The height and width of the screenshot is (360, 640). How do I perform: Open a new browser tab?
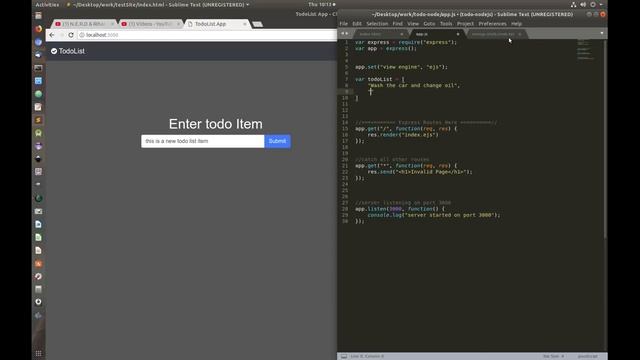257,24
